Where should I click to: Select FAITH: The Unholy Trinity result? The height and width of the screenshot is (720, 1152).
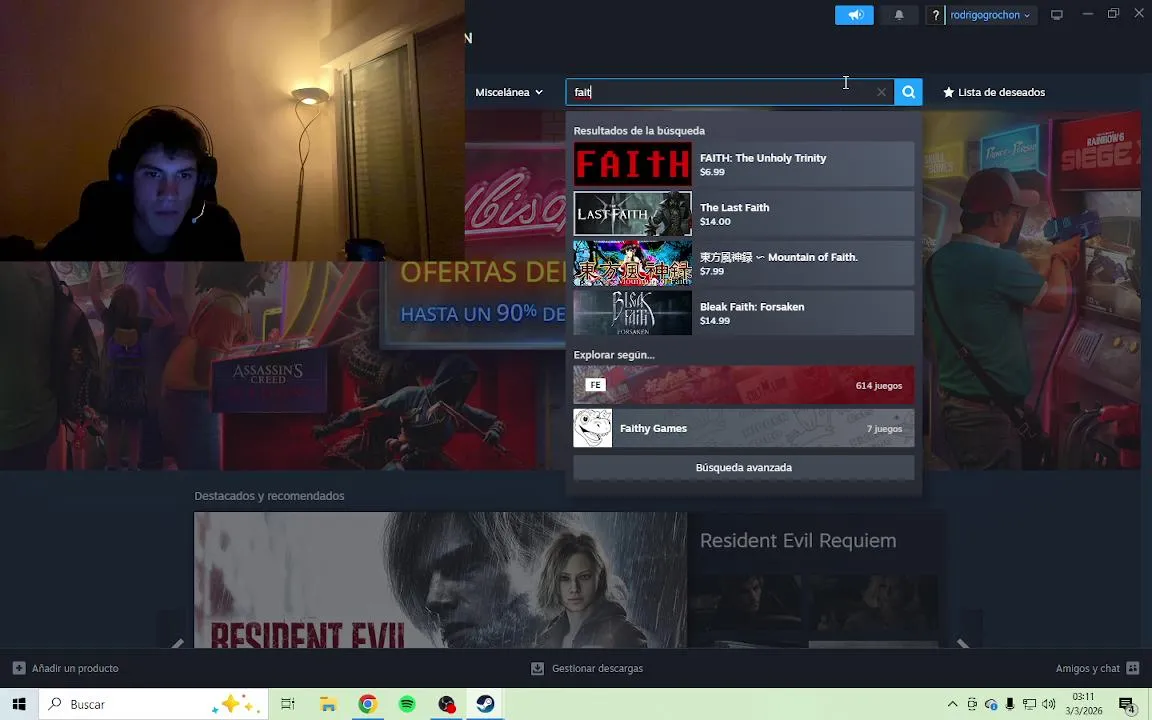point(744,164)
